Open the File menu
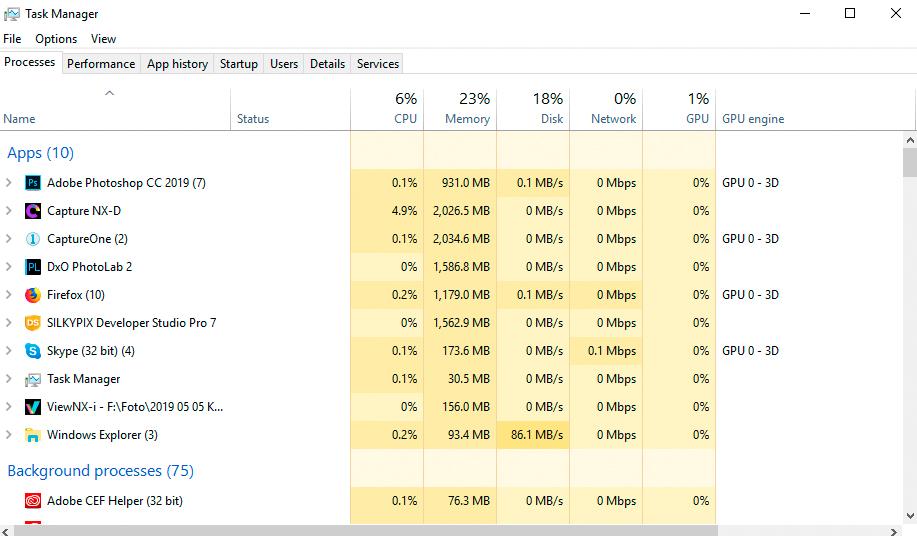Viewport: 917px width, 536px height. click(12, 39)
